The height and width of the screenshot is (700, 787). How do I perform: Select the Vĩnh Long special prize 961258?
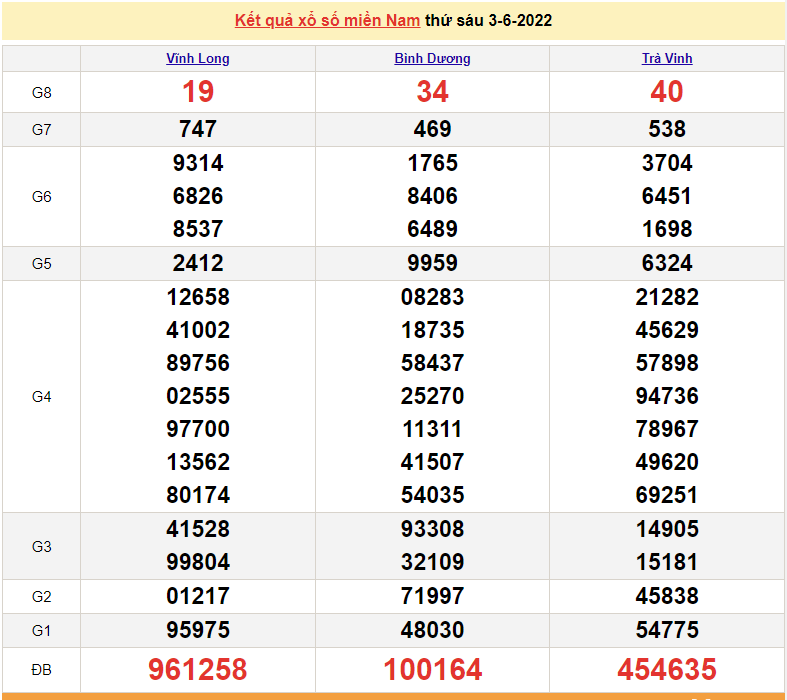(x=198, y=669)
